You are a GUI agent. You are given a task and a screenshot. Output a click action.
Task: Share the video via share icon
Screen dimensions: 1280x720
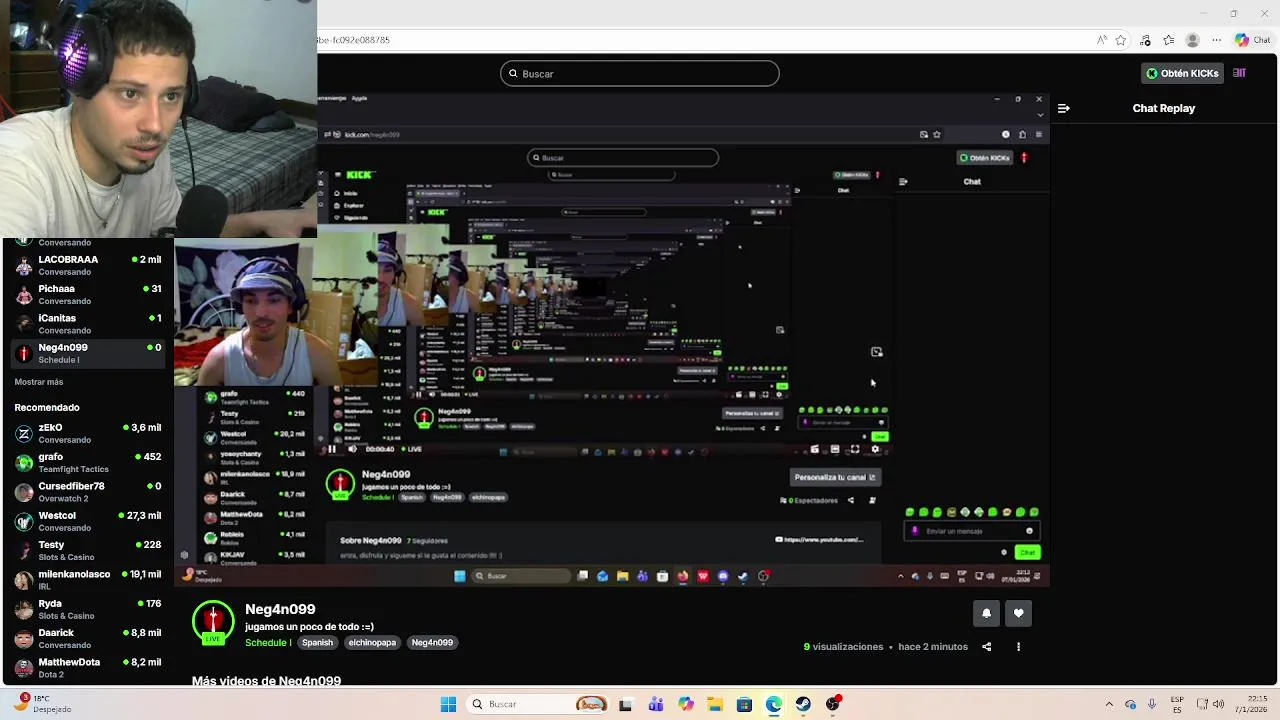pos(986,647)
